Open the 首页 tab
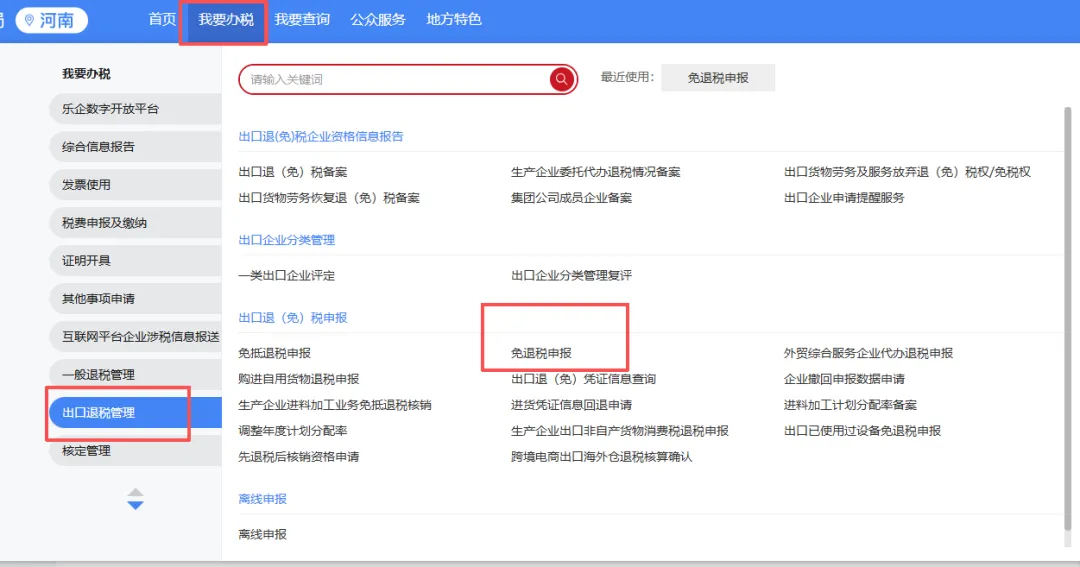 (163, 19)
